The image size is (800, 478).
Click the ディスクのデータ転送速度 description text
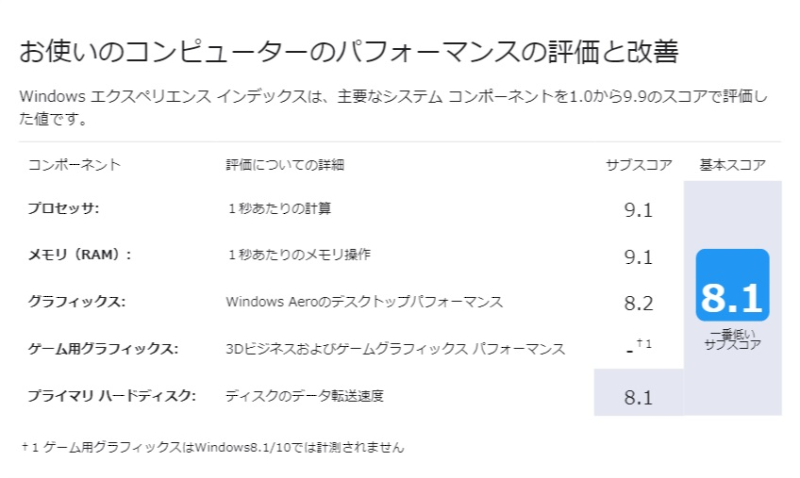(305, 396)
